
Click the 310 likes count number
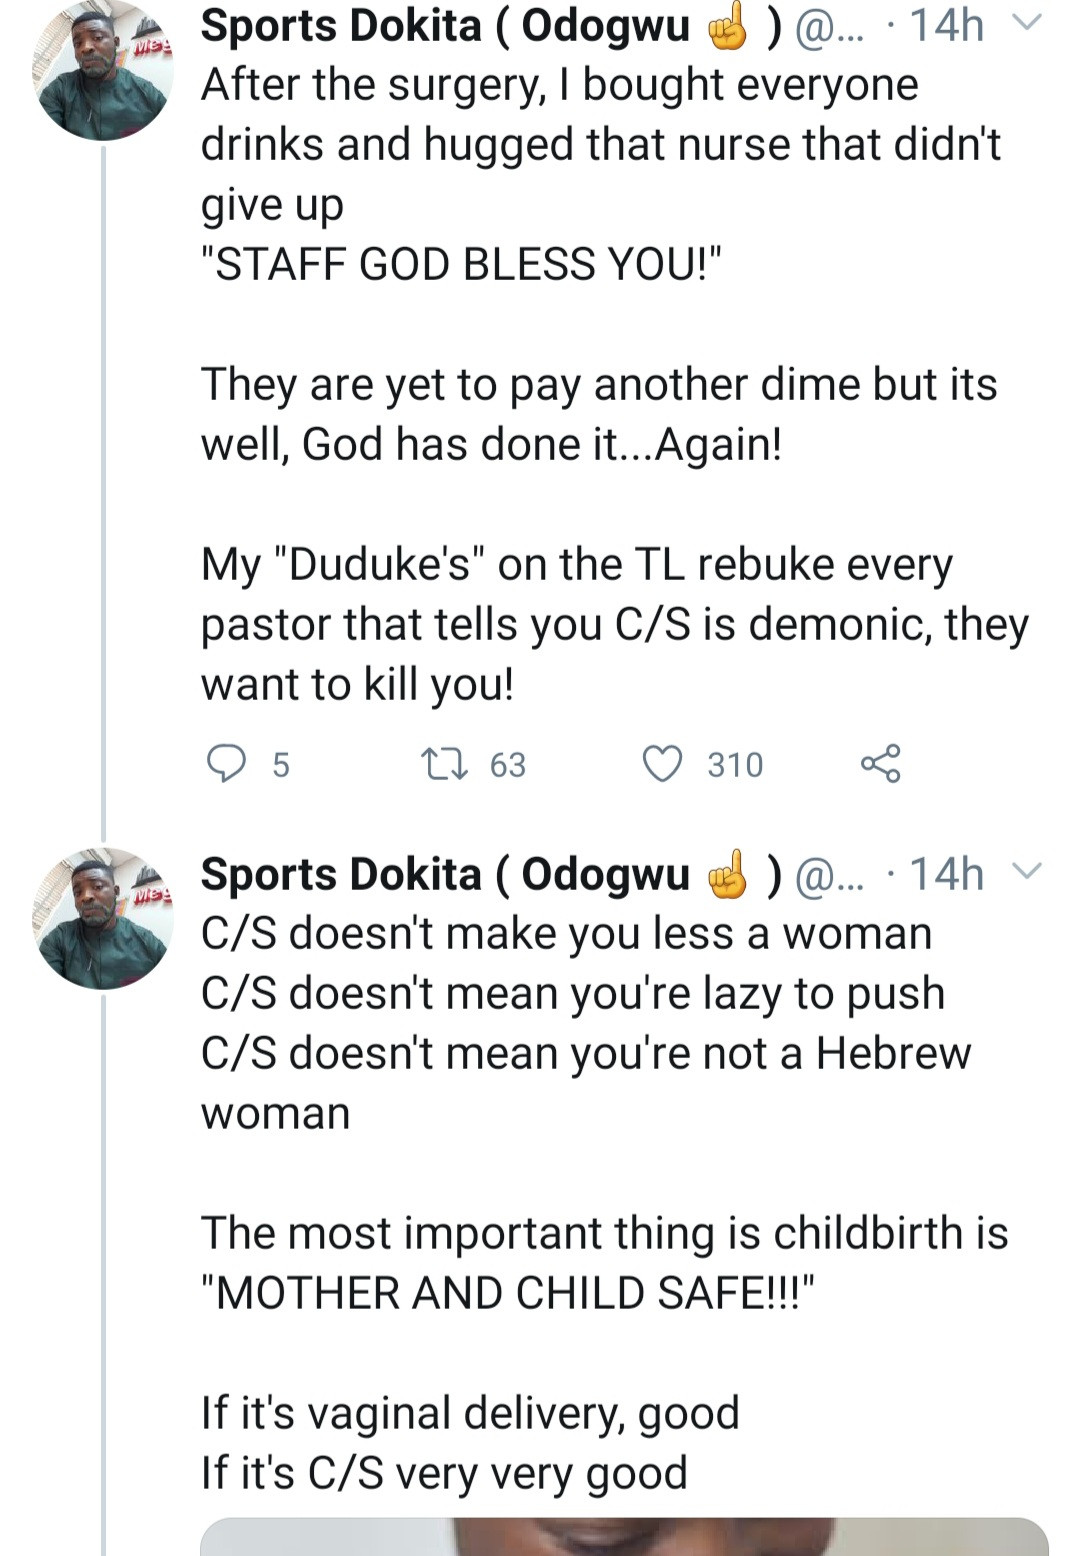point(735,765)
